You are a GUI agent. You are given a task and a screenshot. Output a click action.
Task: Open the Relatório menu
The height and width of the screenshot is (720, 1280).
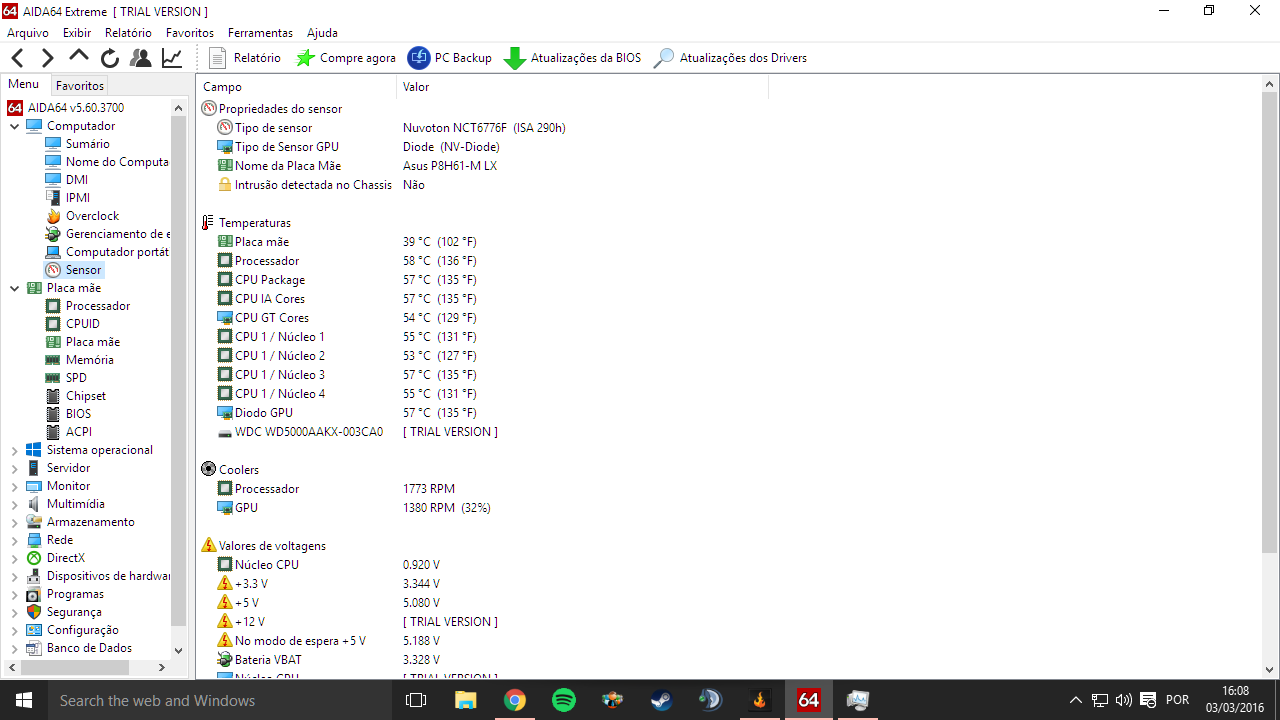click(x=128, y=33)
